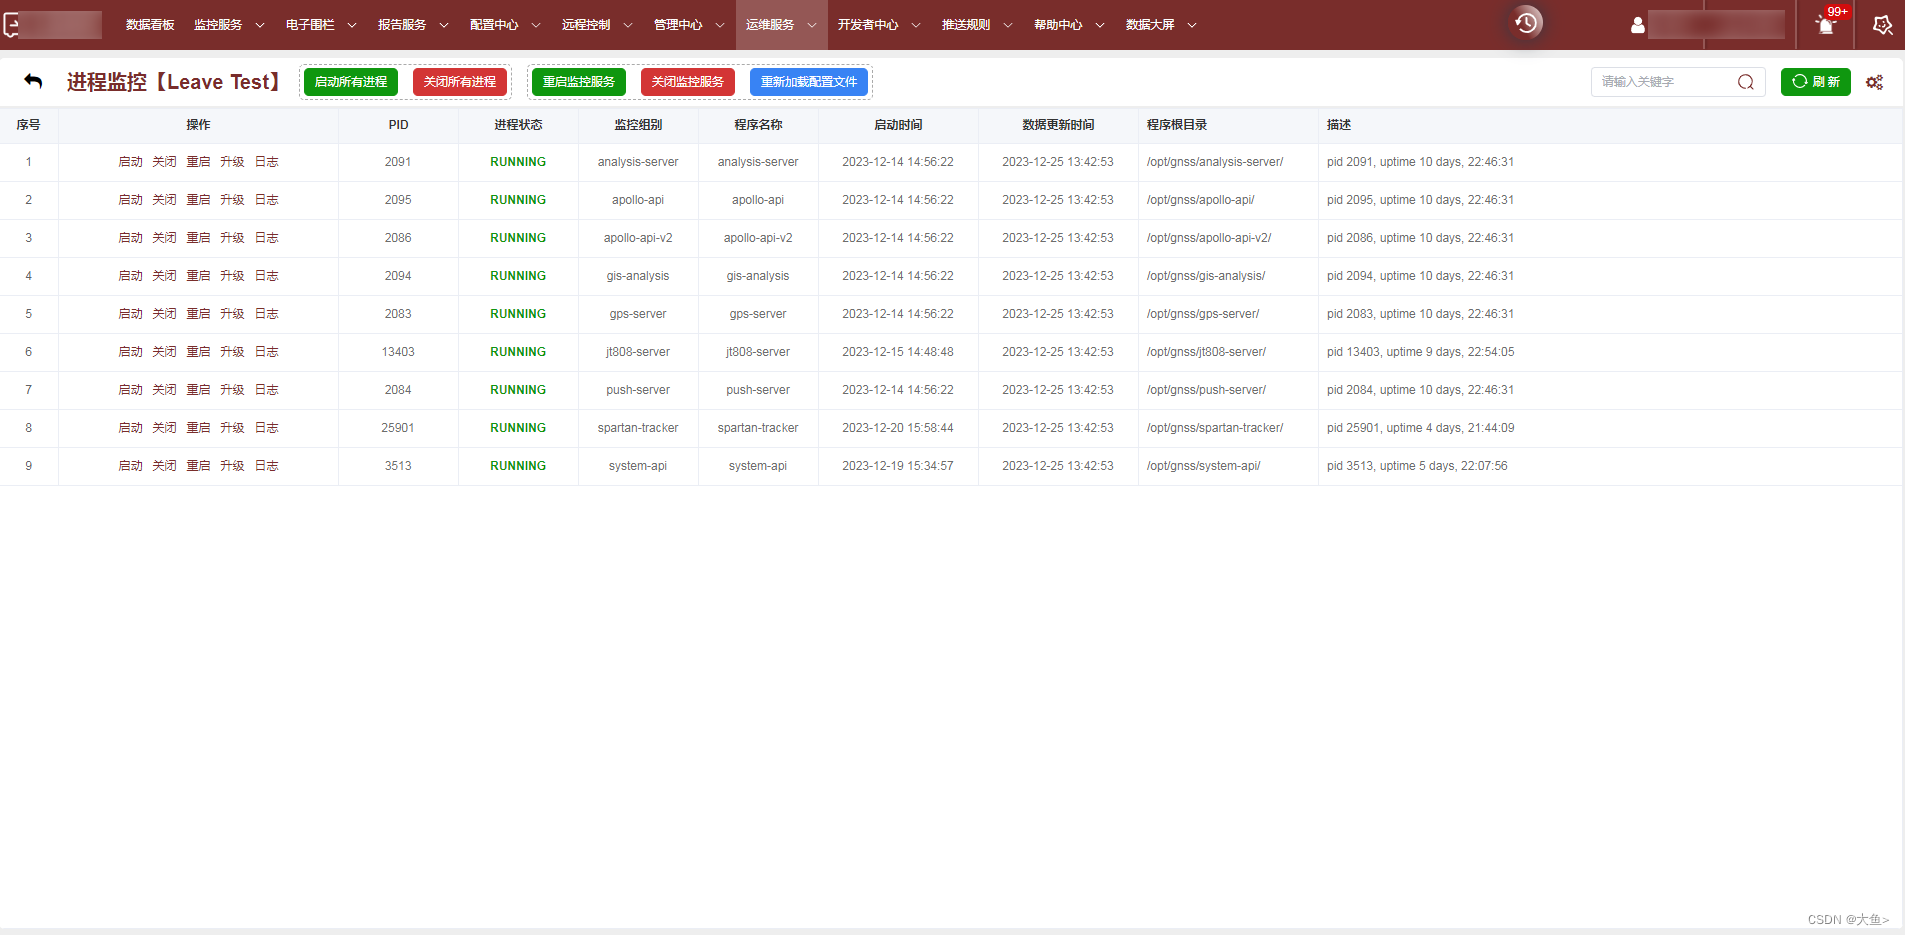Click the search magnifier icon

1746,82
